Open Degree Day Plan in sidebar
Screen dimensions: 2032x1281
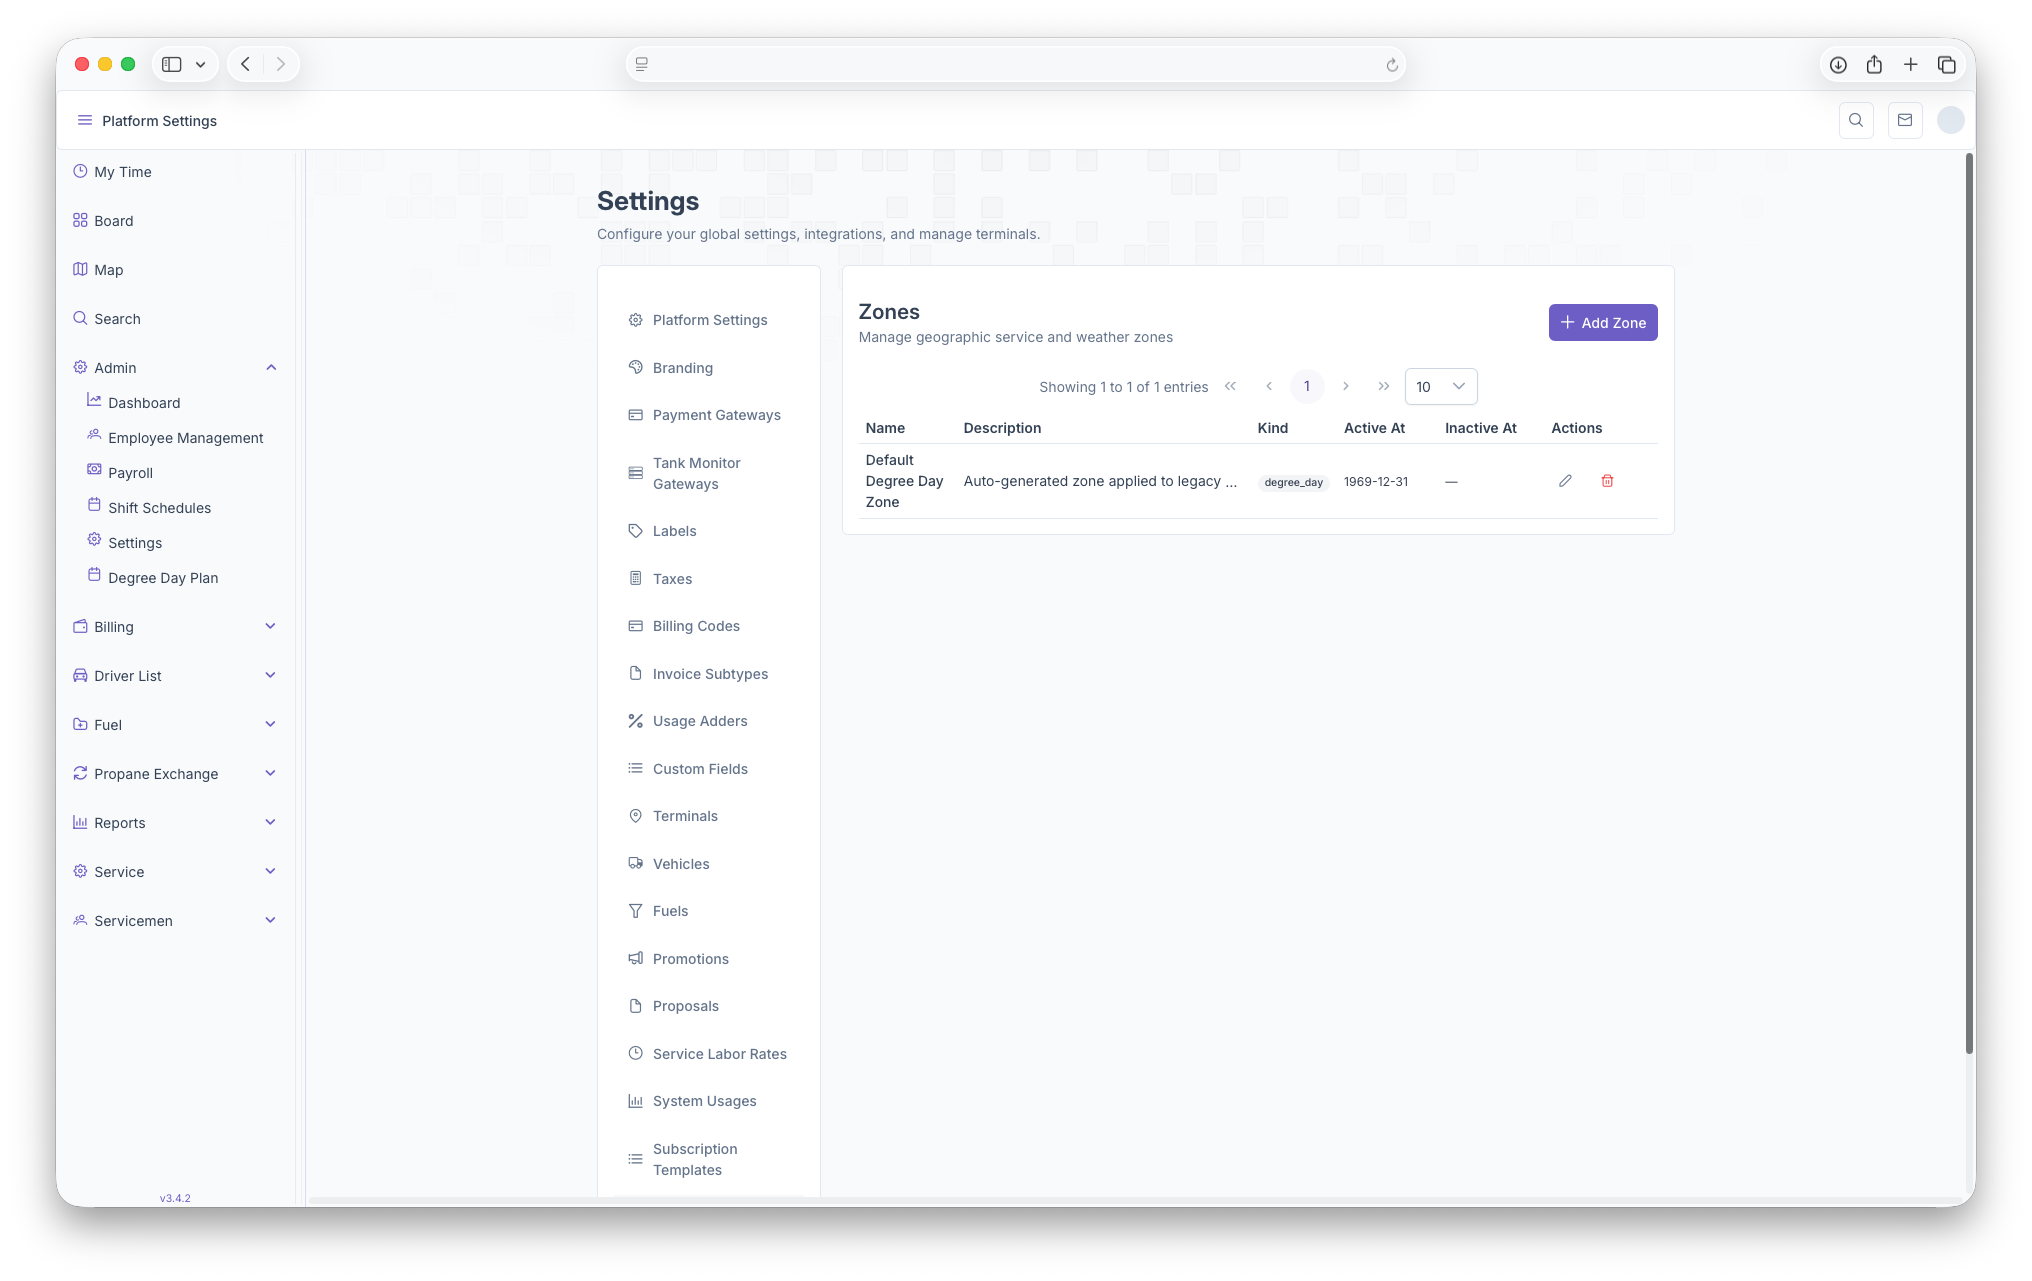click(163, 578)
